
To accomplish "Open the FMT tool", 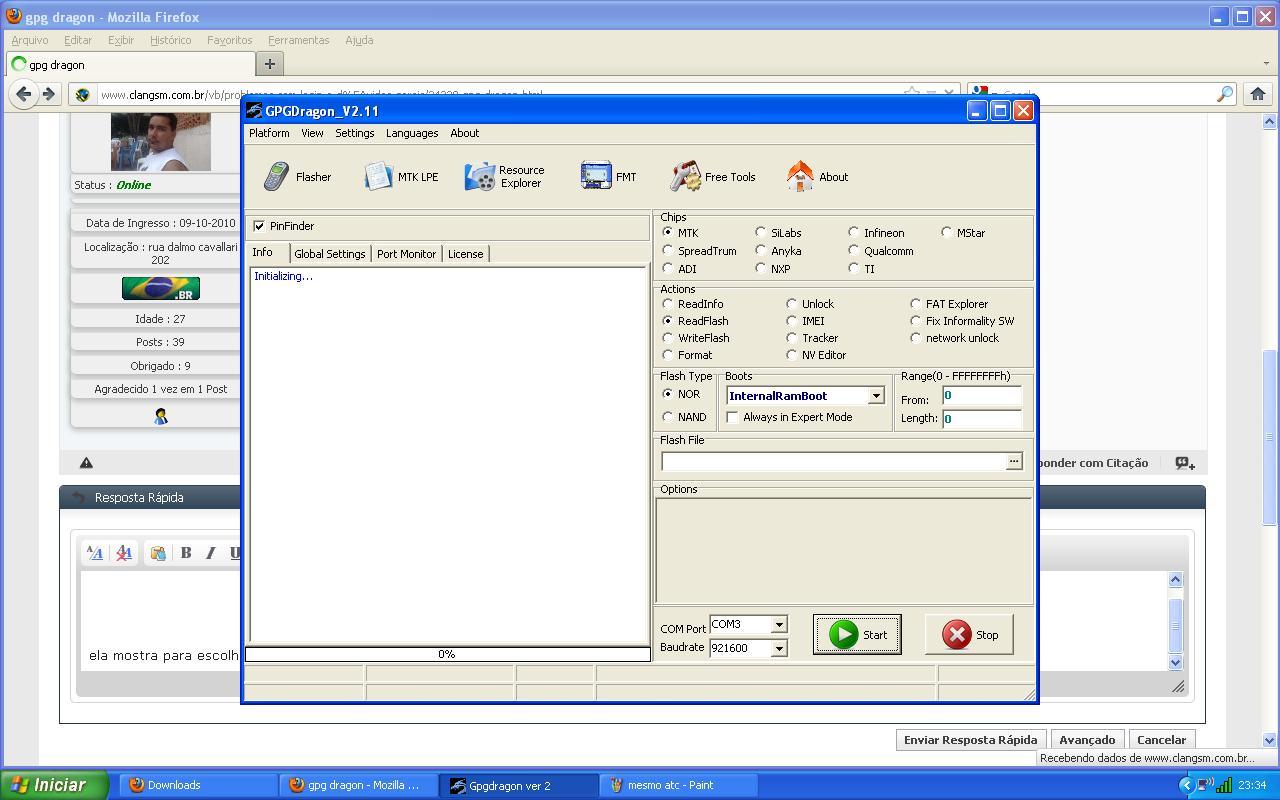I will [608, 177].
